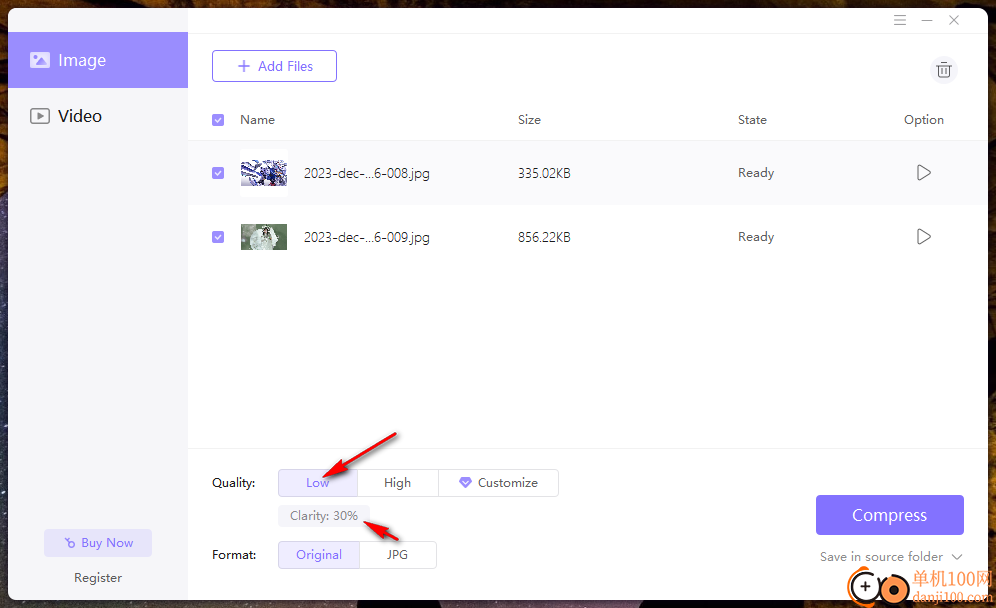Click Ready state of 2023-dec-...6-008.jpg
996x608 pixels.
coord(756,173)
